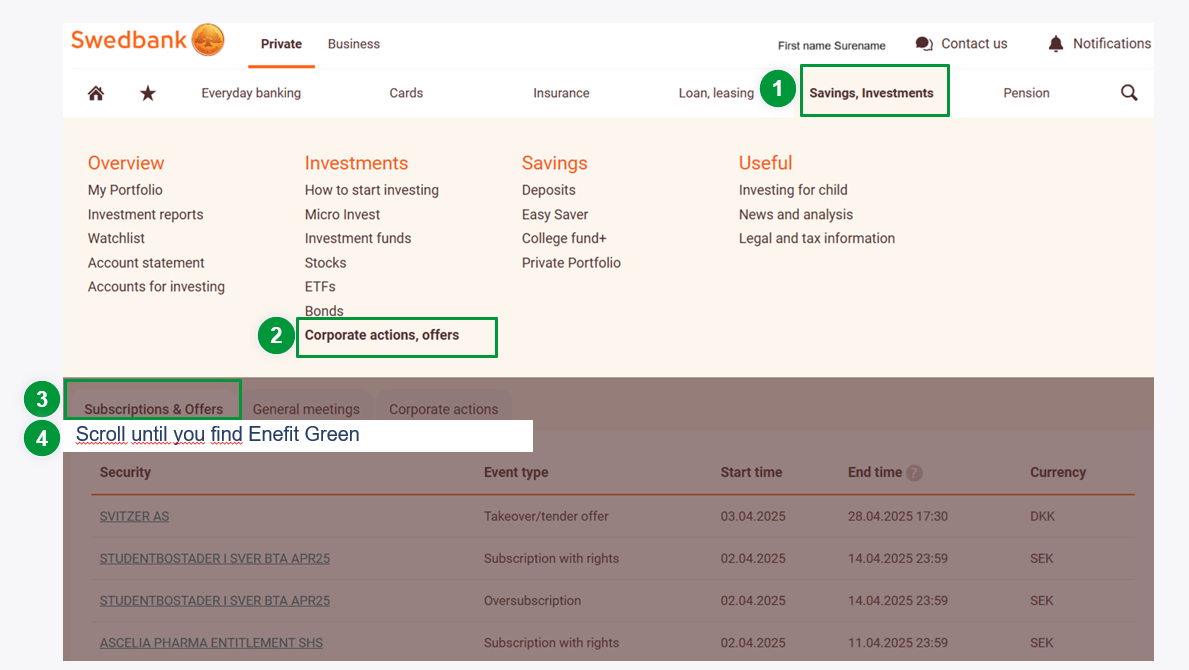The height and width of the screenshot is (670, 1189).
Task: Click the Takeover/tender offer cell
Action: [546, 516]
